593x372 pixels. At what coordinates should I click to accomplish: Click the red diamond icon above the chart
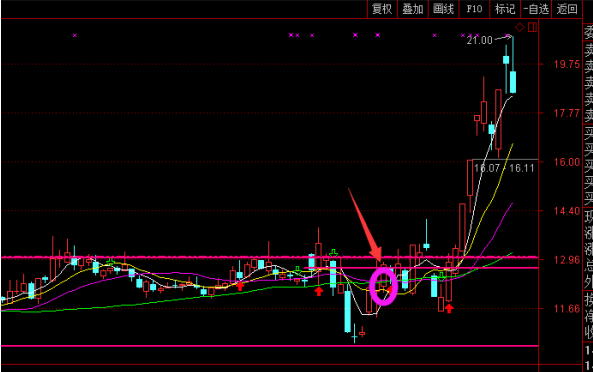(x=520, y=27)
